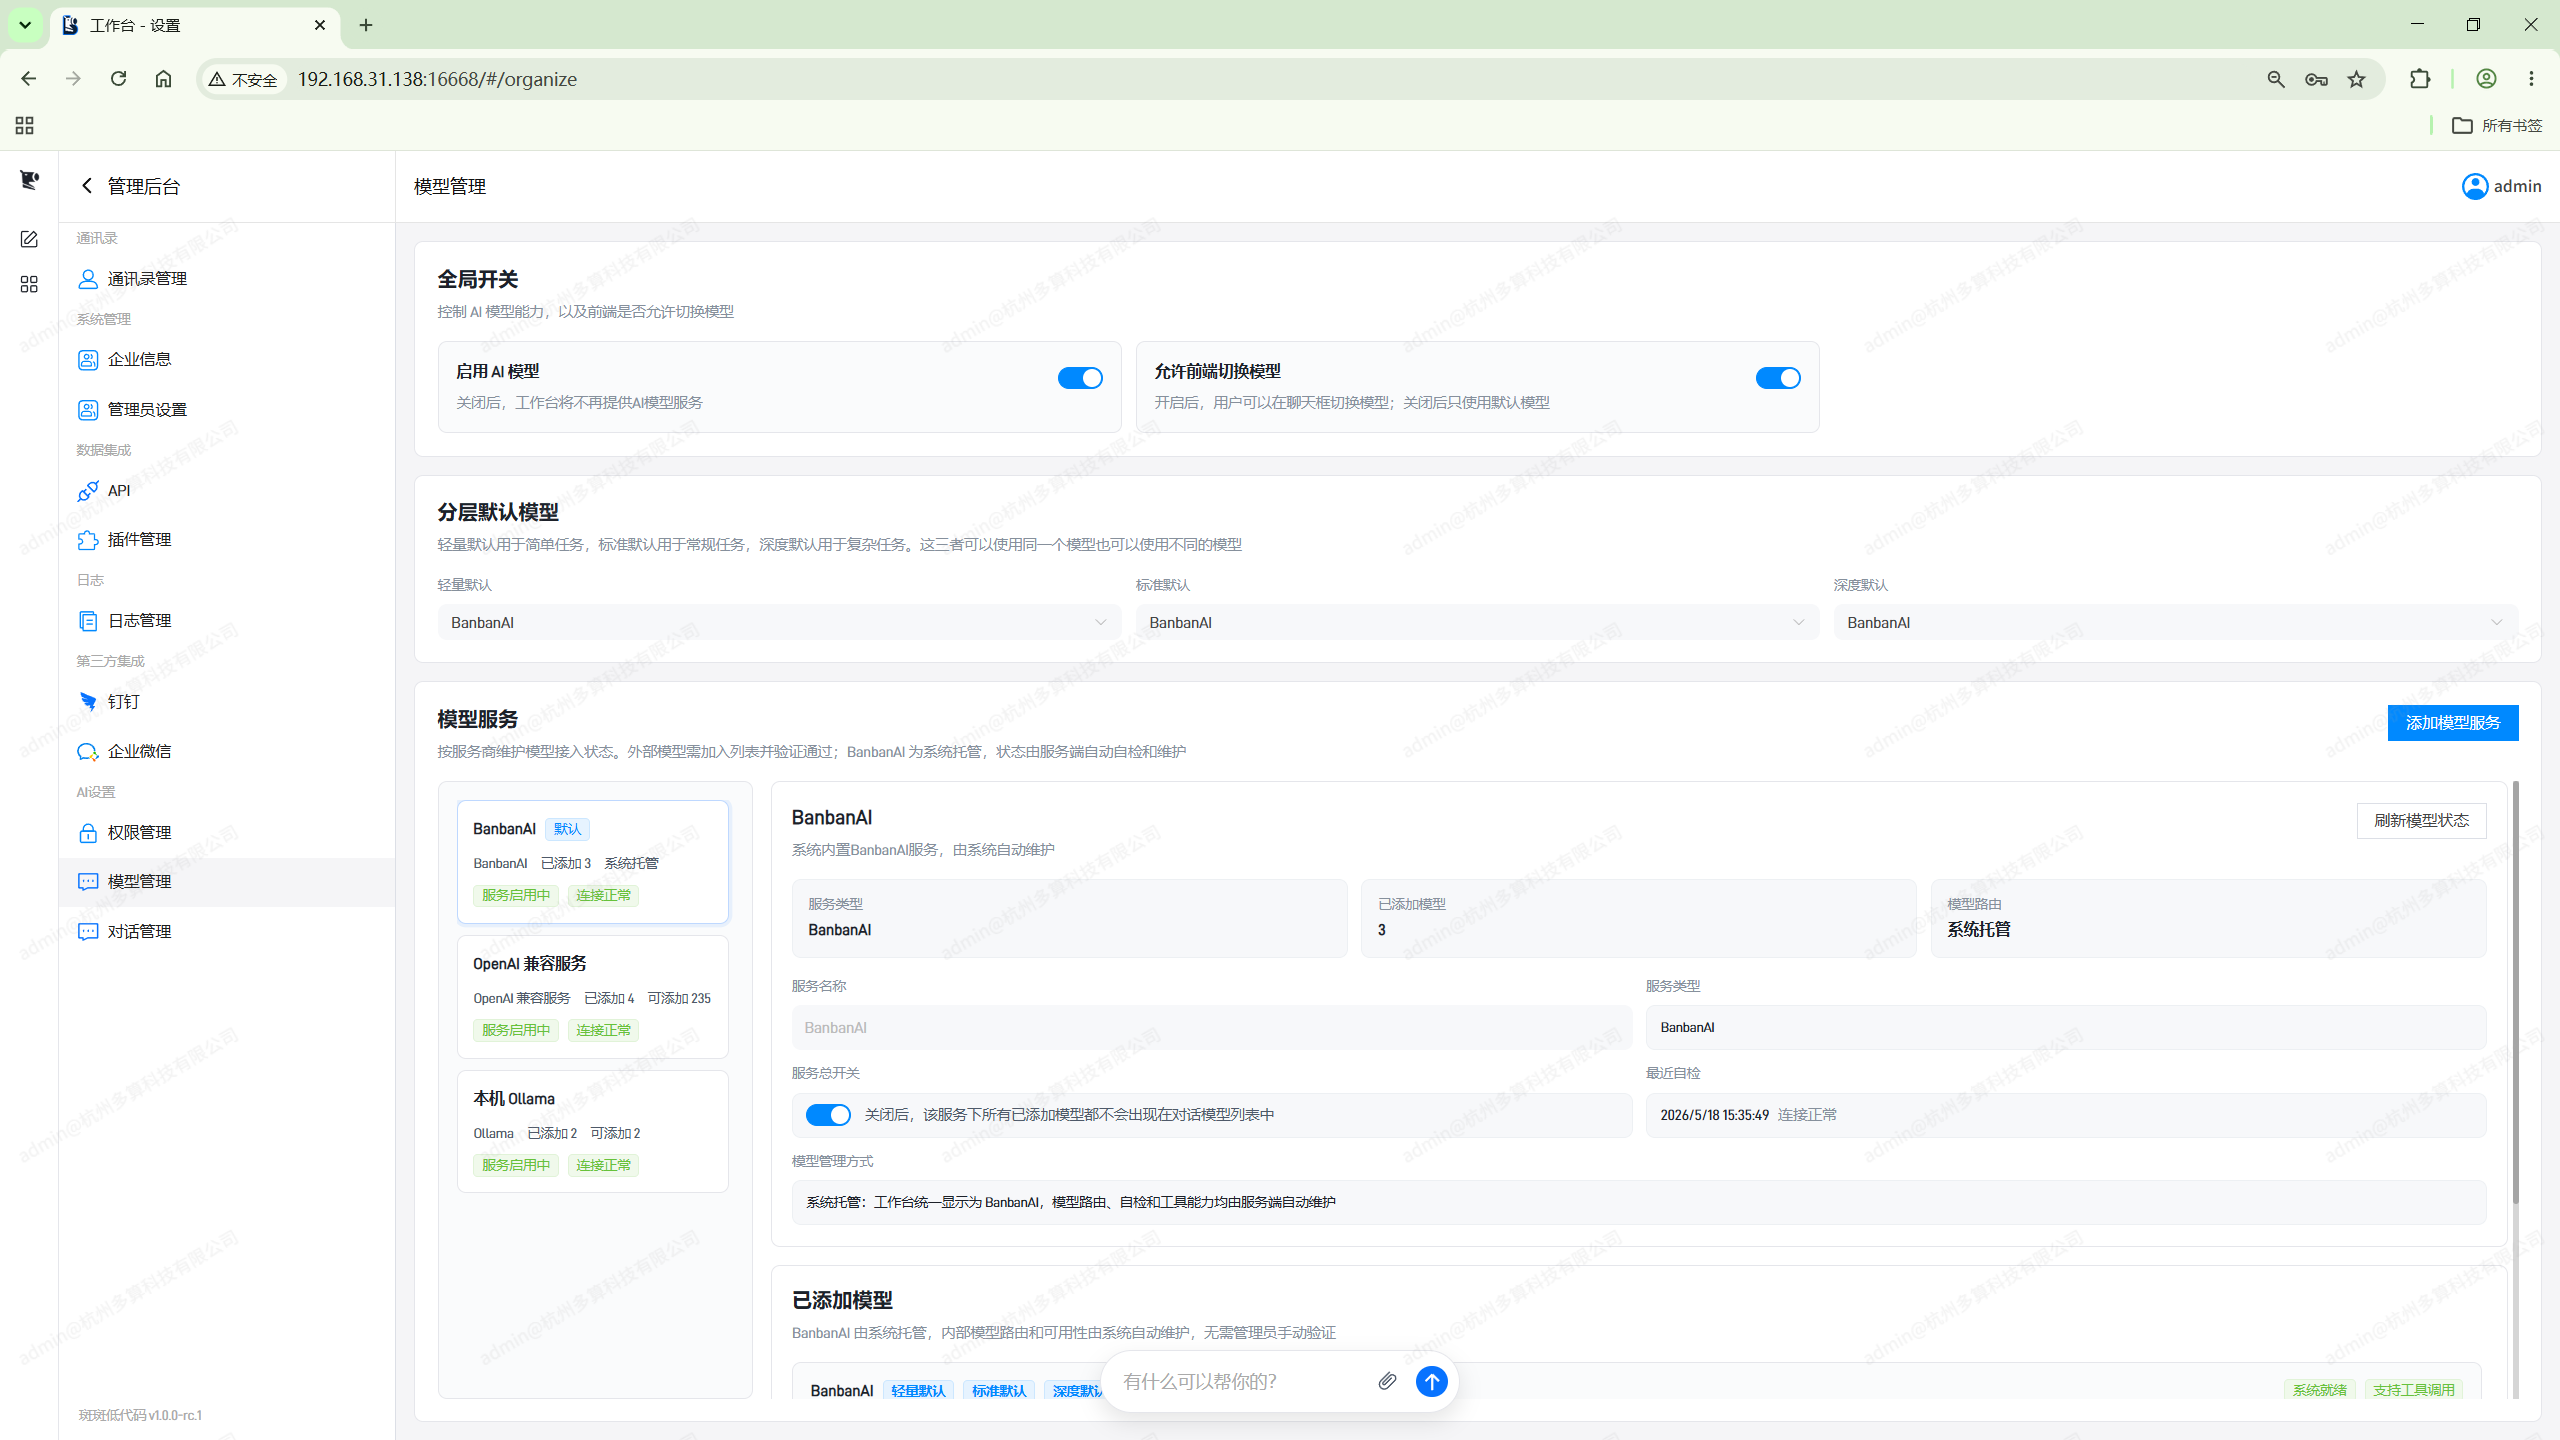
Task: Click 可添加 235 on the OpenAI card
Action: [679, 998]
